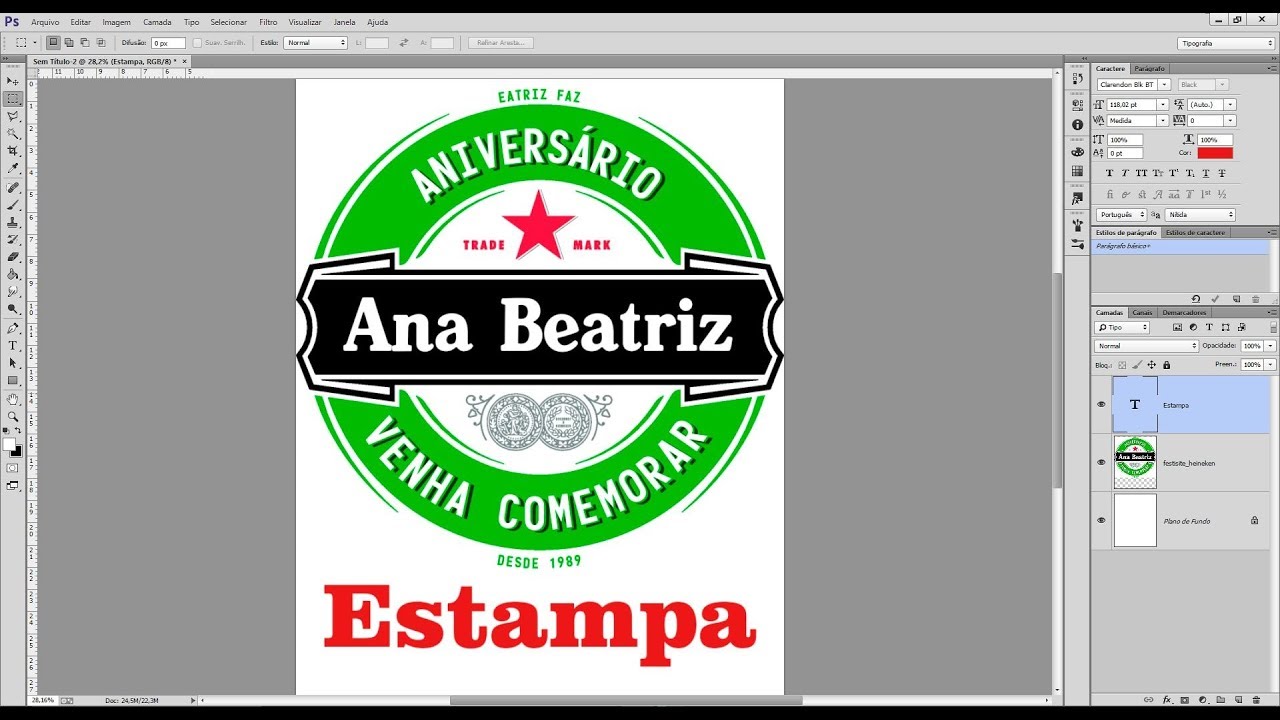The width and height of the screenshot is (1280, 720).
Task: Hide the Estampa layer
Action: tap(1101, 405)
